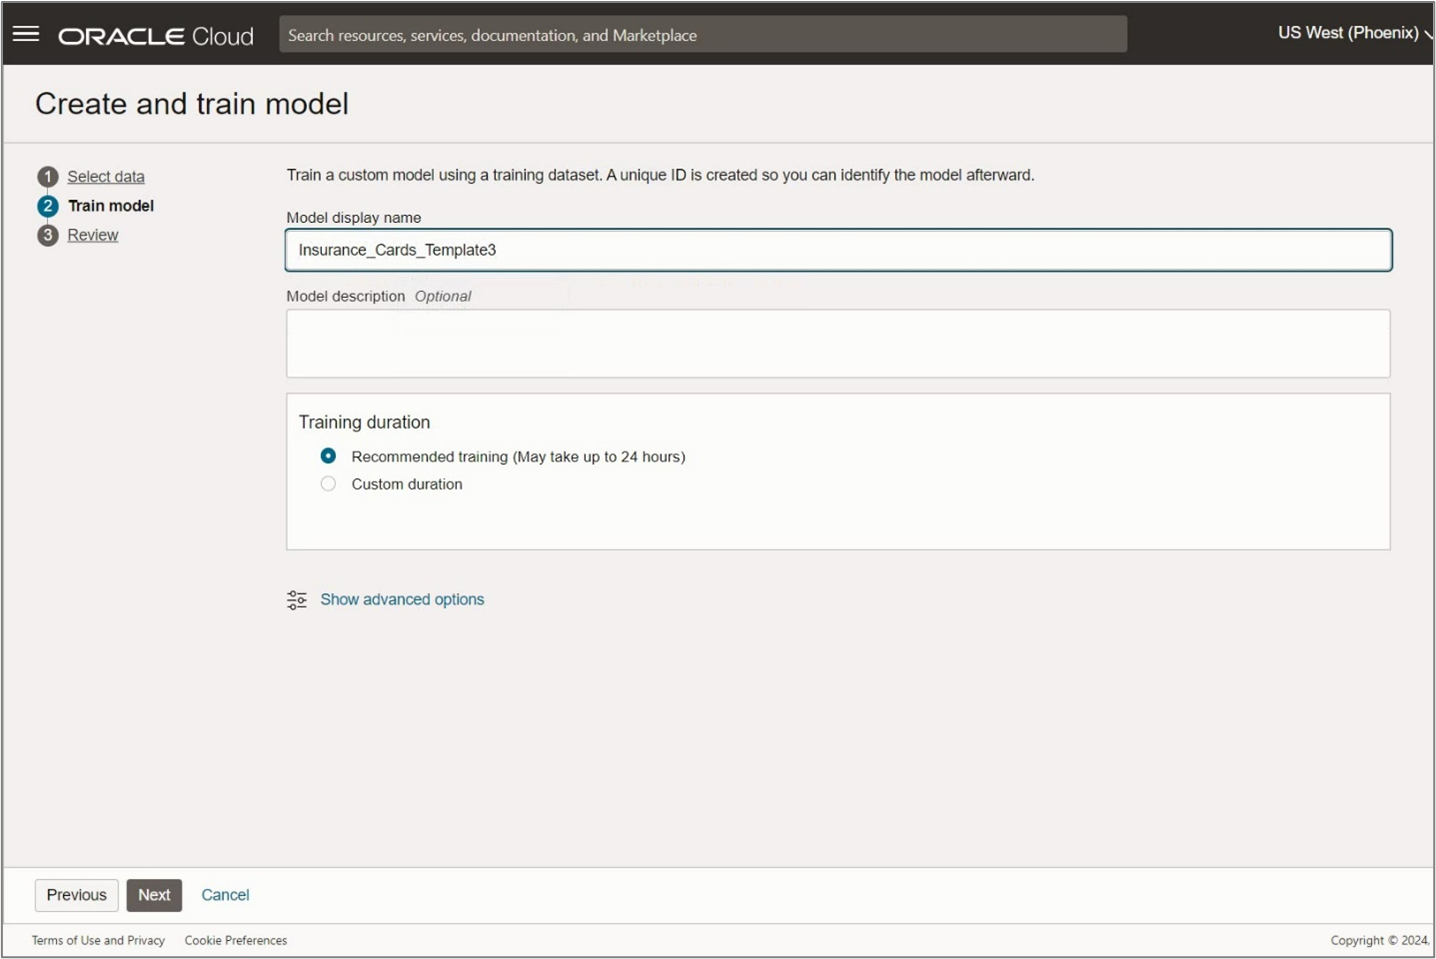The image size is (1436, 959).
Task: Click the Model display name field
Action: [x=838, y=250]
